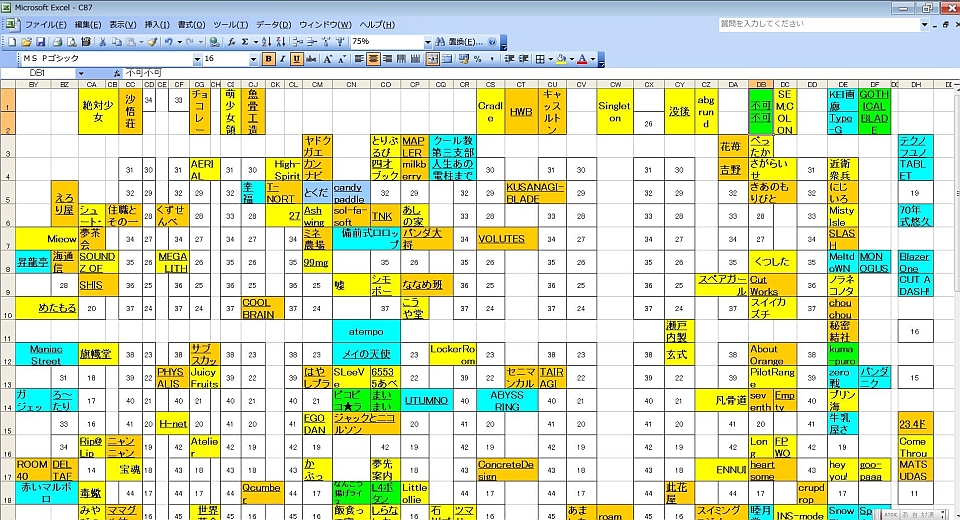Click the Insert Hyperlink globe icon

click(x=214, y=42)
